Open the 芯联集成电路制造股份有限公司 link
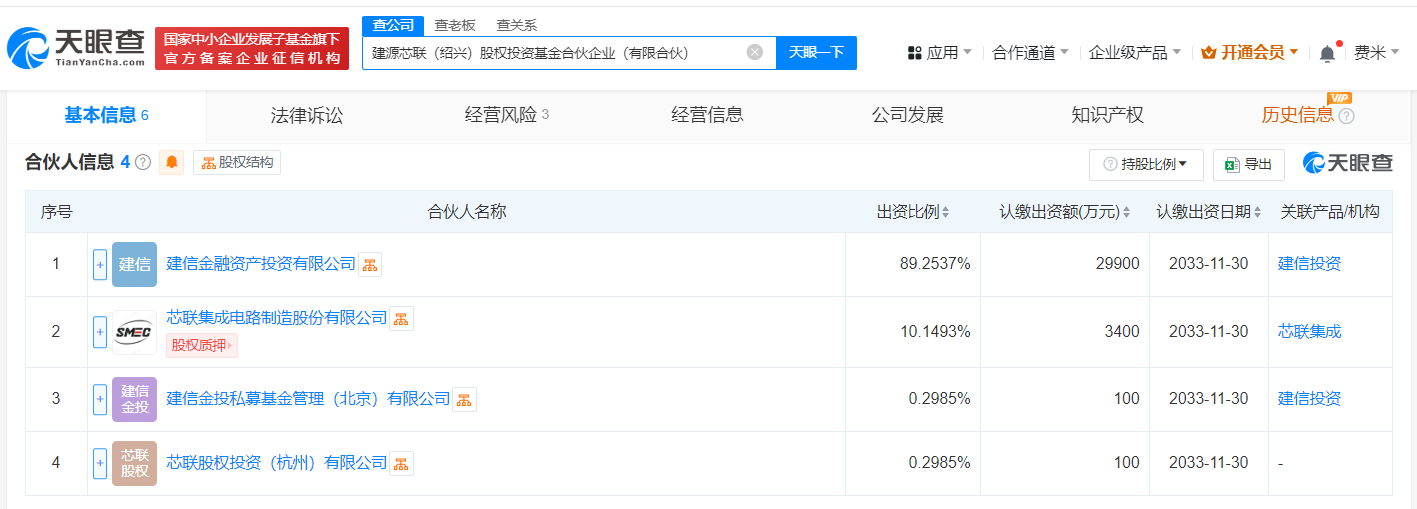The height and width of the screenshot is (509, 1417). pyautogui.click(x=277, y=318)
